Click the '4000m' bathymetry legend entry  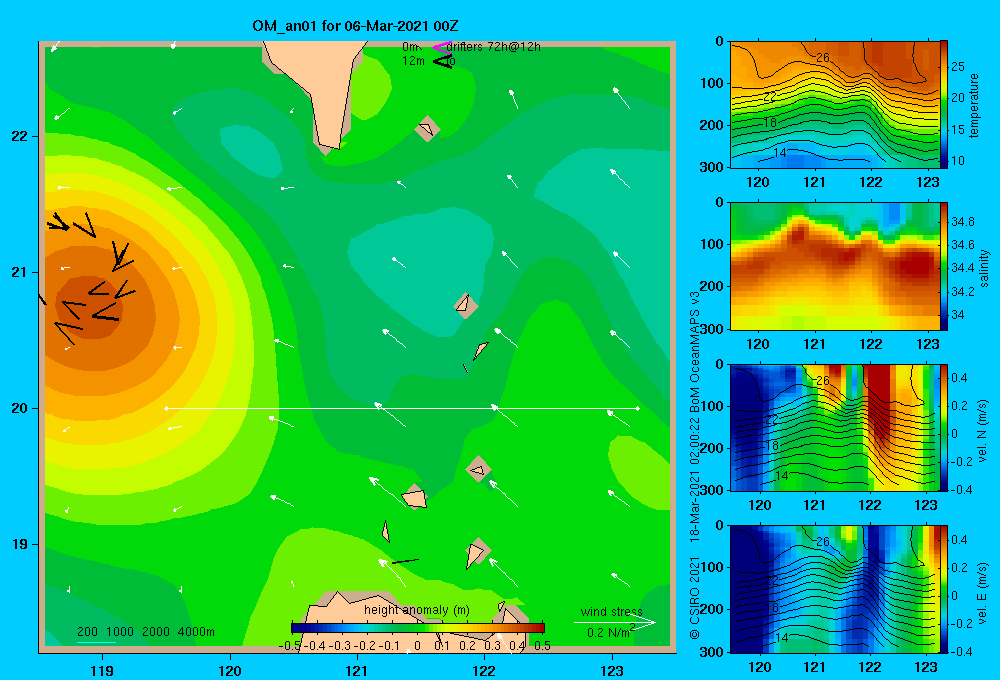tap(196, 632)
